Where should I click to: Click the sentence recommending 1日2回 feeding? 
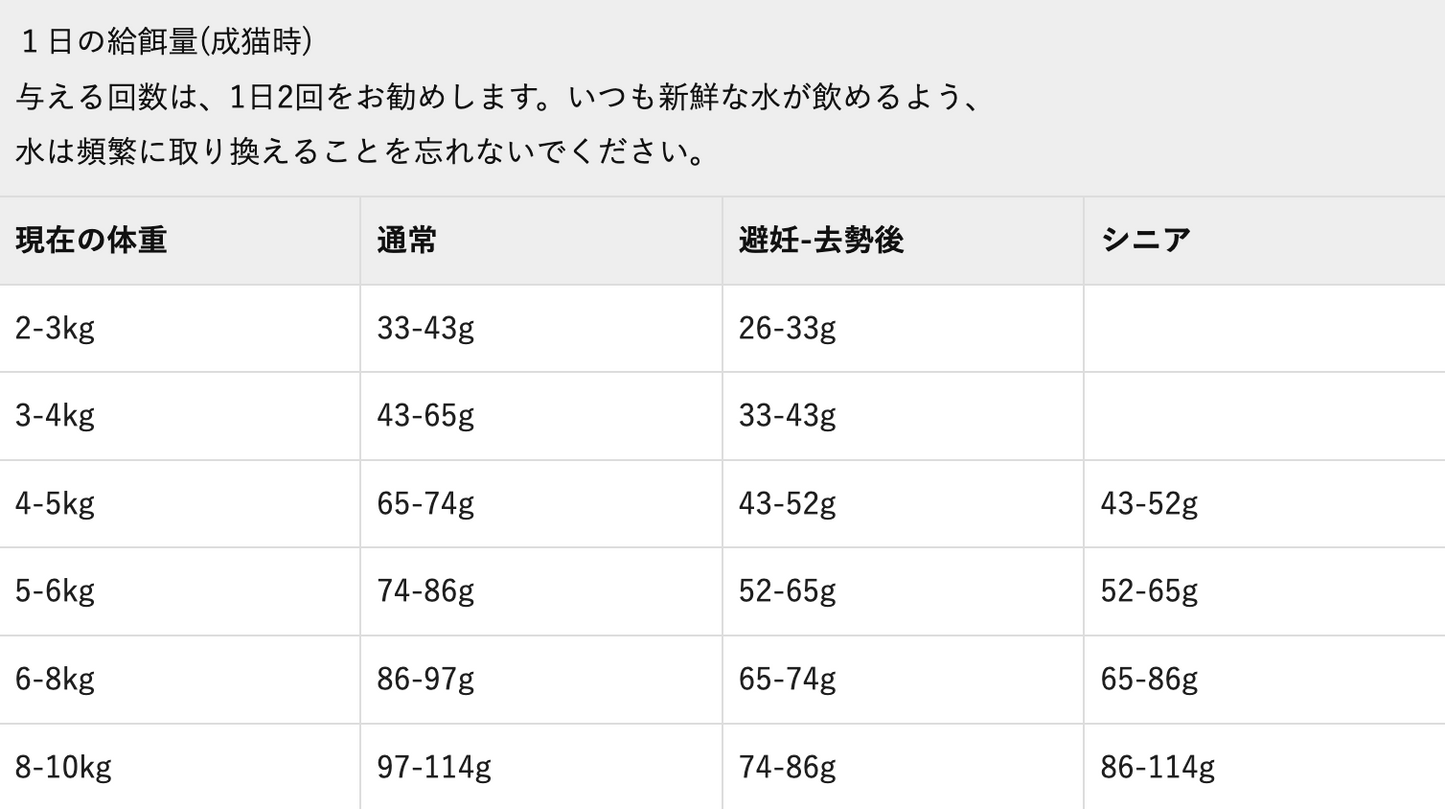tap(496, 98)
